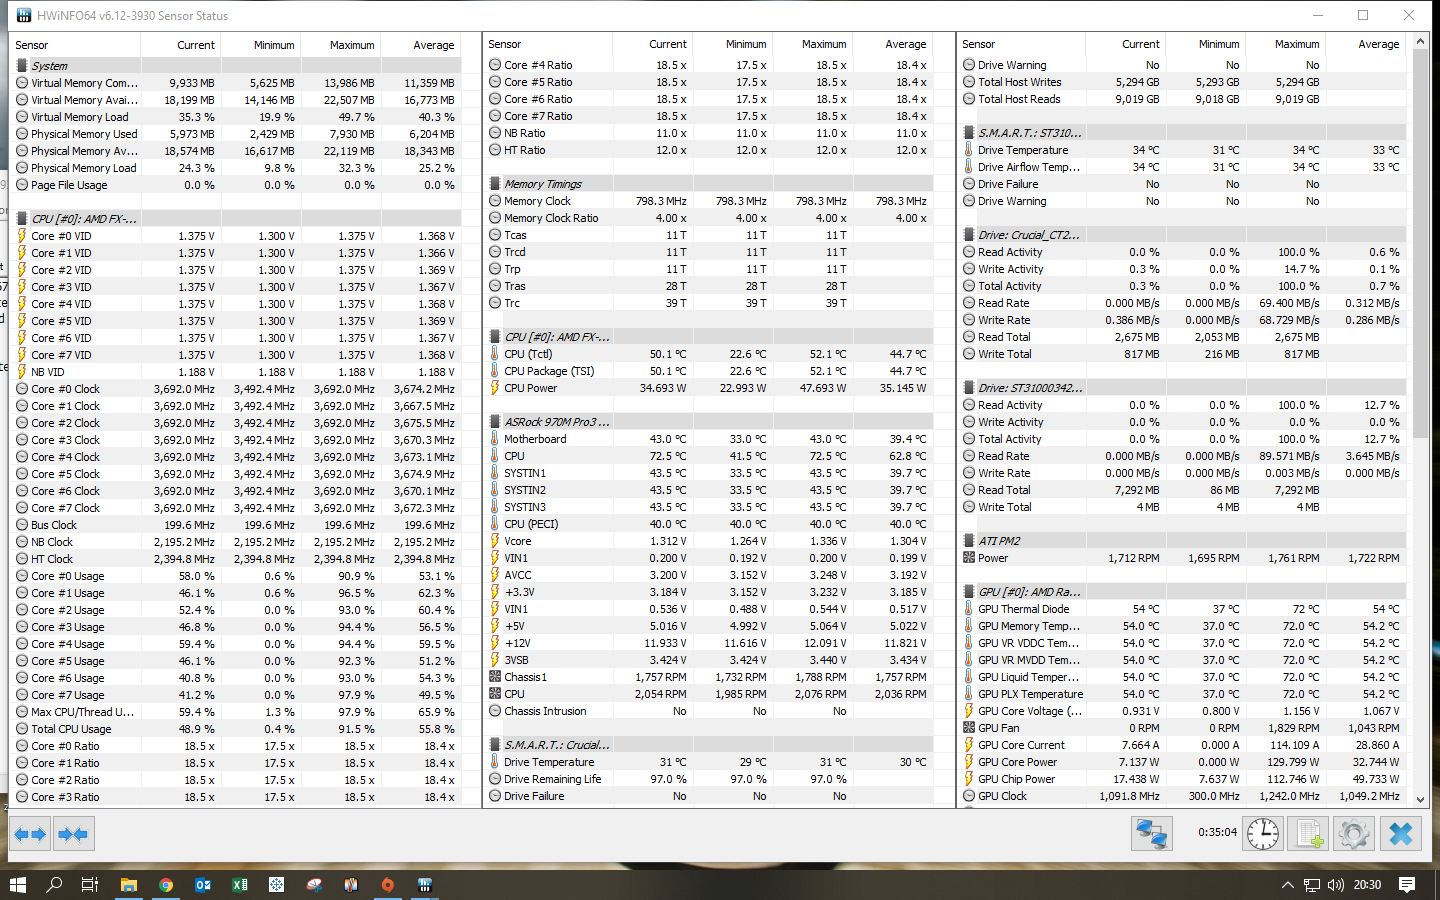Image resolution: width=1440 pixels, height=900 pixels.
Task: Open the volume control in the system tray
Action: (x=1336, y=884)
